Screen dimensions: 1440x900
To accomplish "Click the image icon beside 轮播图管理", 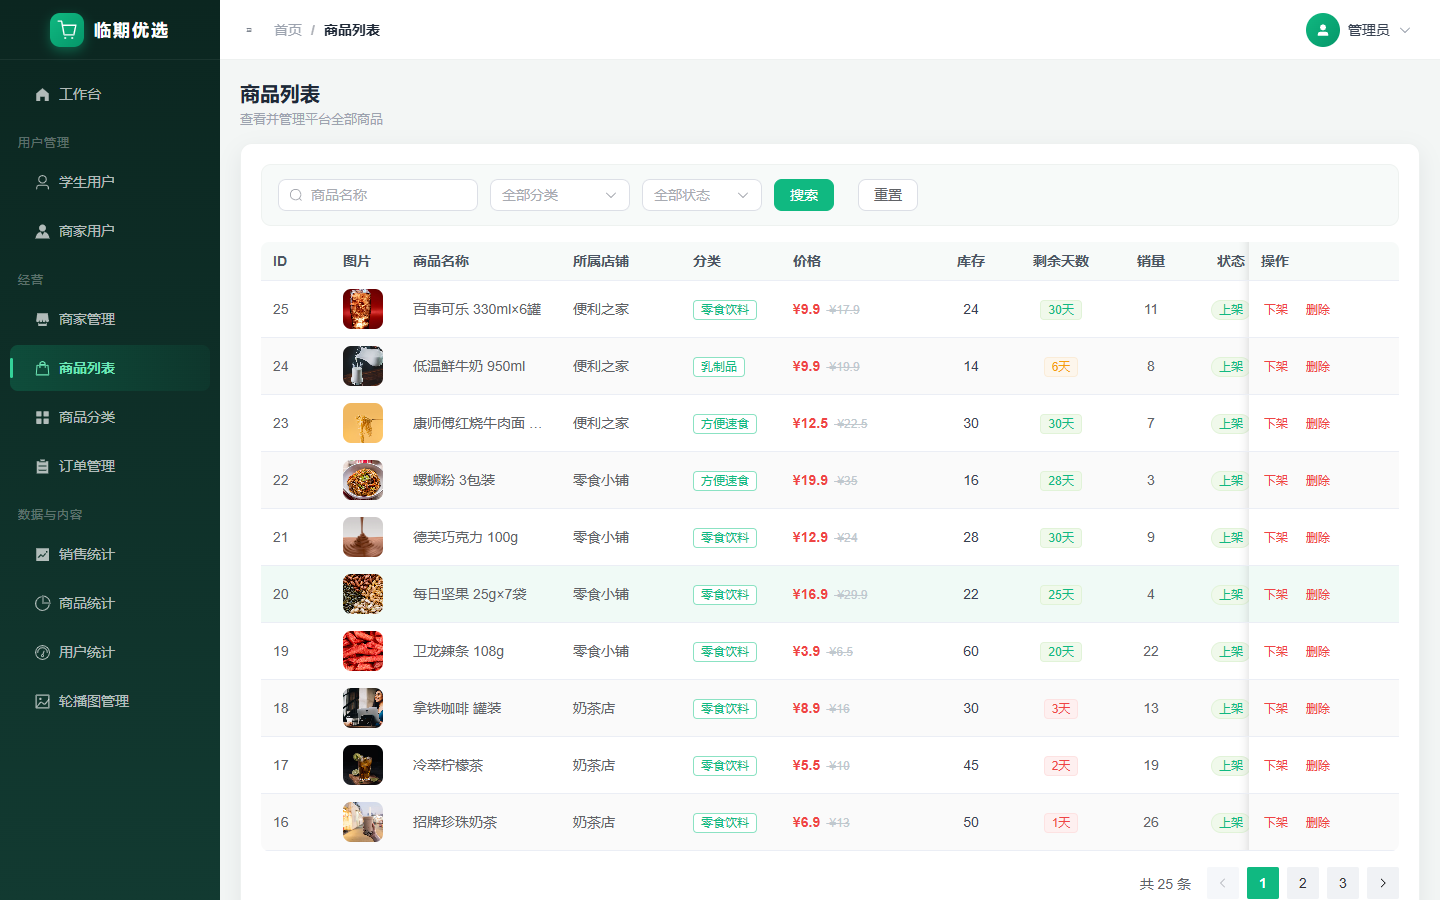I will (42, 701).
